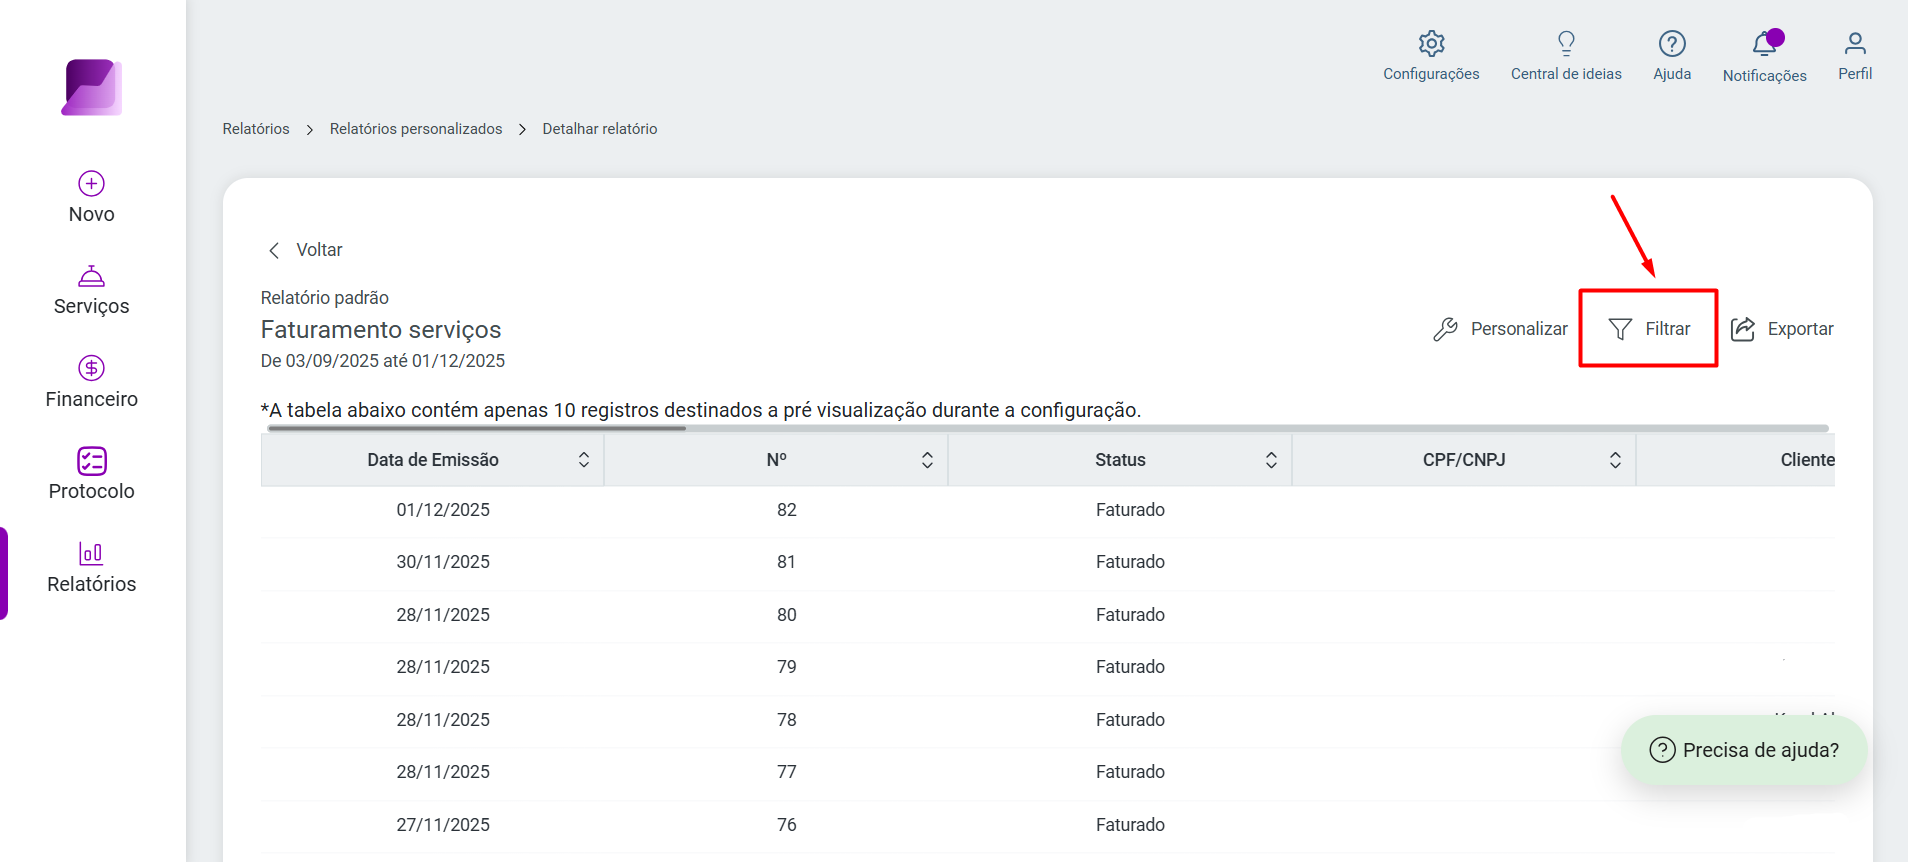Sort by Nº column arrows

927,460
